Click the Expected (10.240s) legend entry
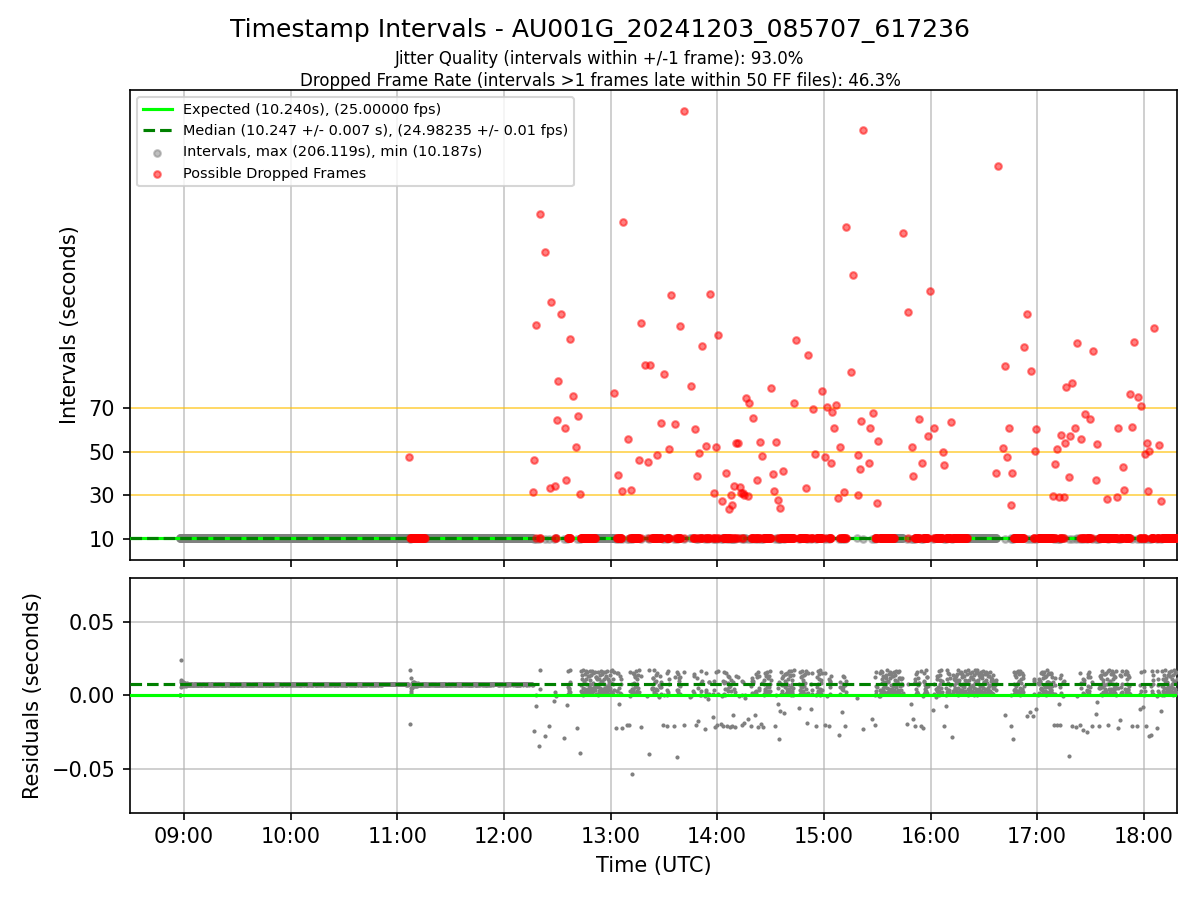 pos(312,109)
